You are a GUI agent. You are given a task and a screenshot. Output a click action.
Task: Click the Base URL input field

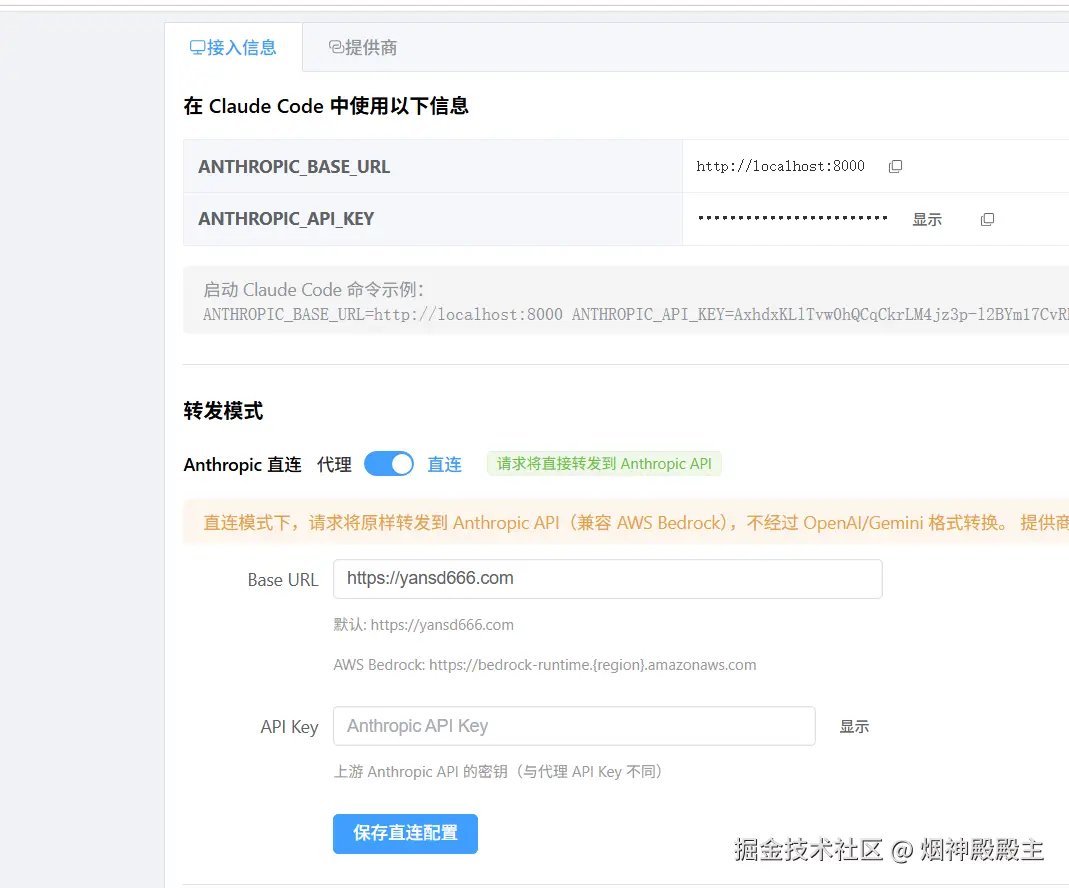pyautogui.click(x=607, y=579)
